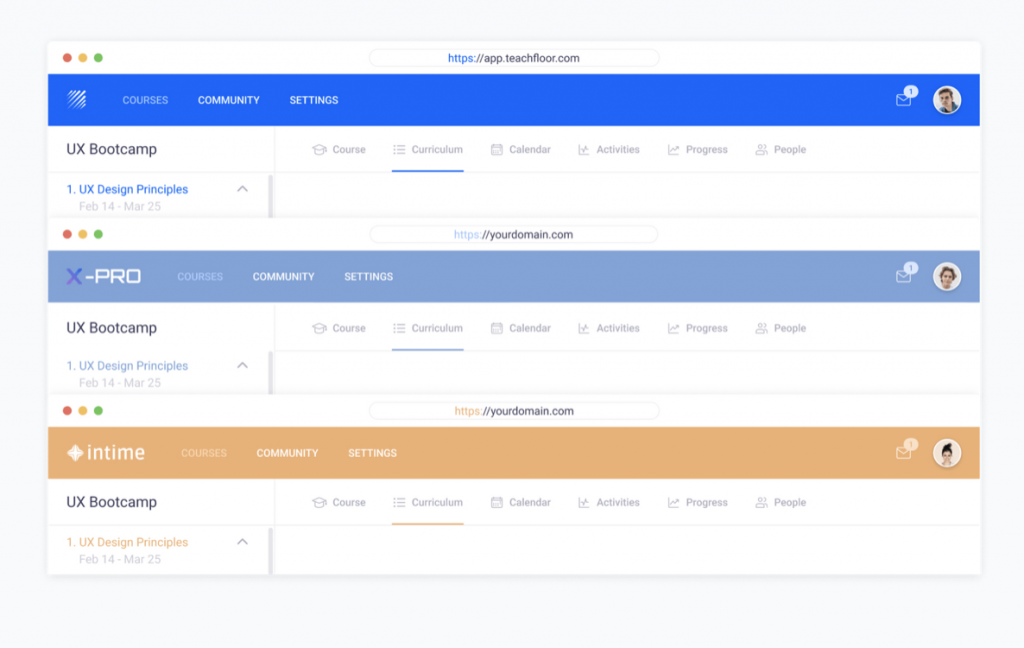
Task: Click the striped Teachfloor logo in blue header
Action: (77, 99)
